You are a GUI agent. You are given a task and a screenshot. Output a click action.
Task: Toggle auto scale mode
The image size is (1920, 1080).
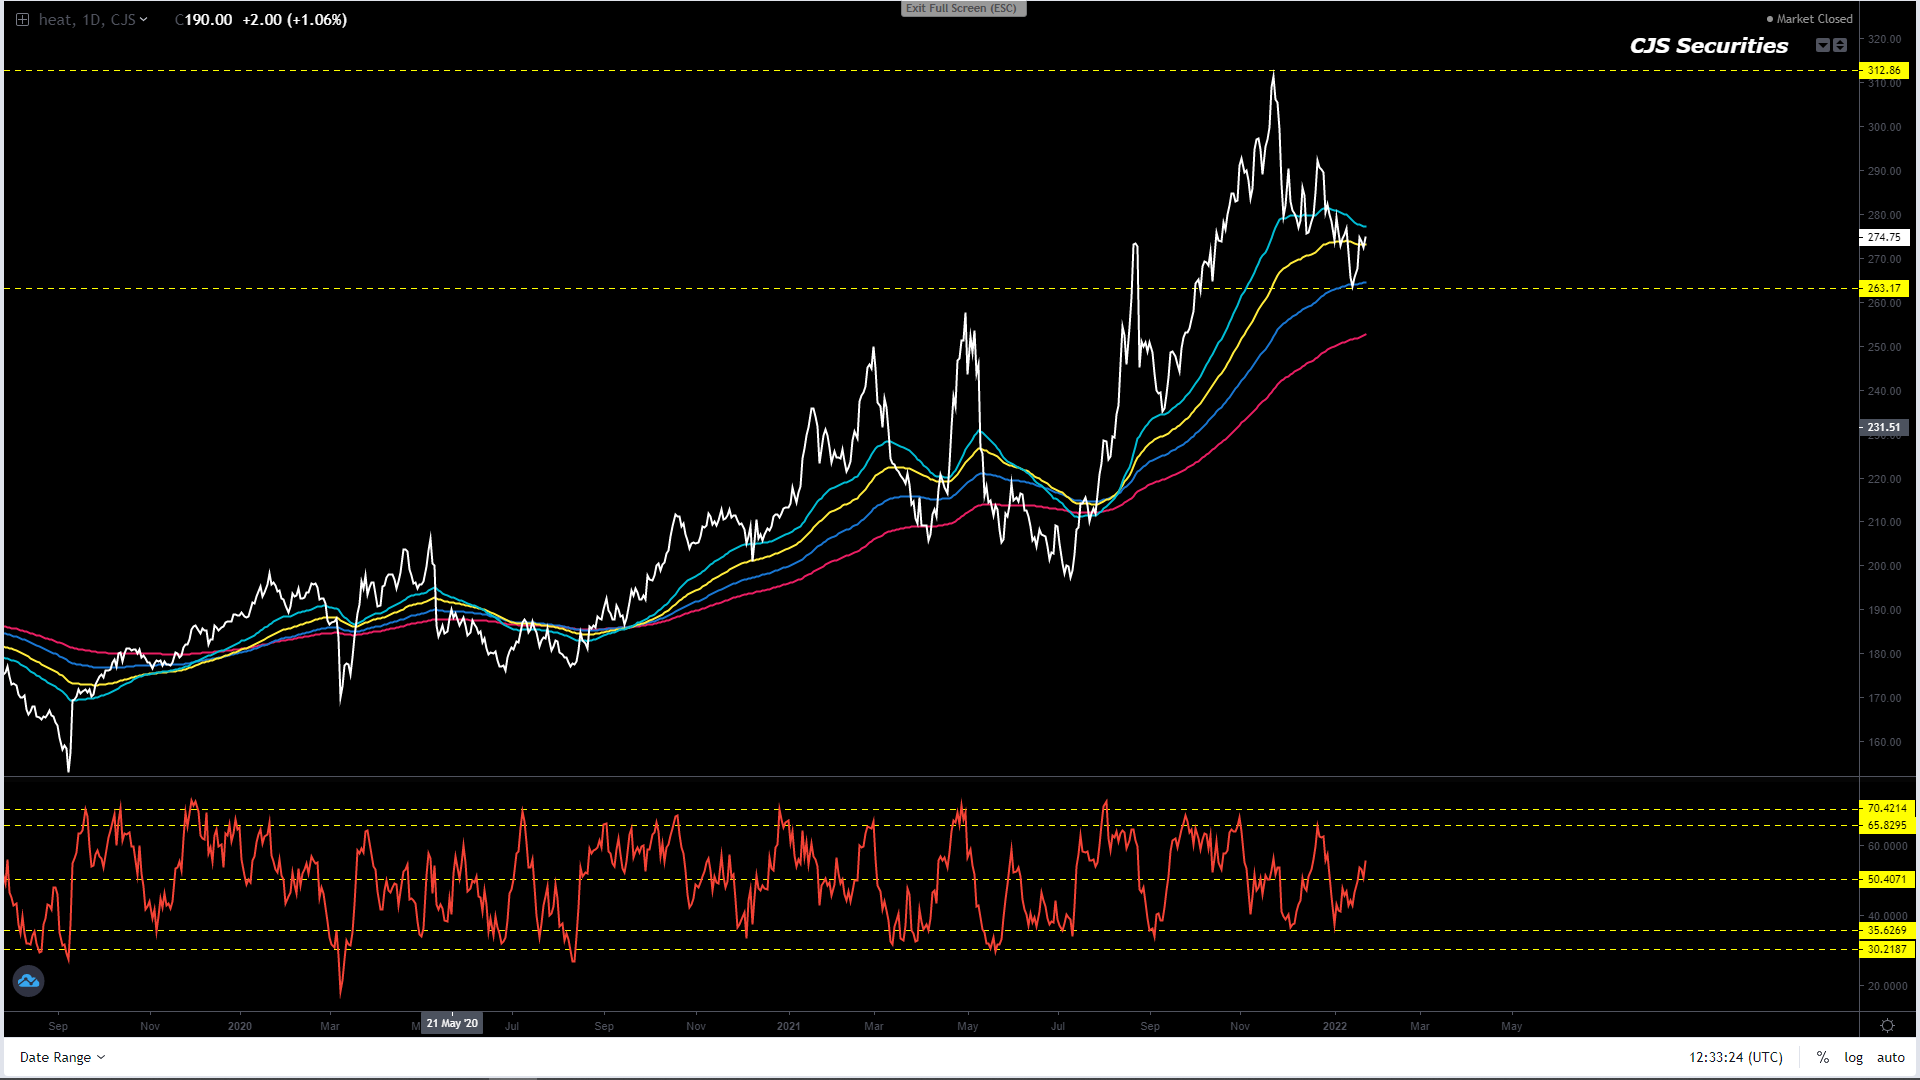[x=1891, y=1057]
